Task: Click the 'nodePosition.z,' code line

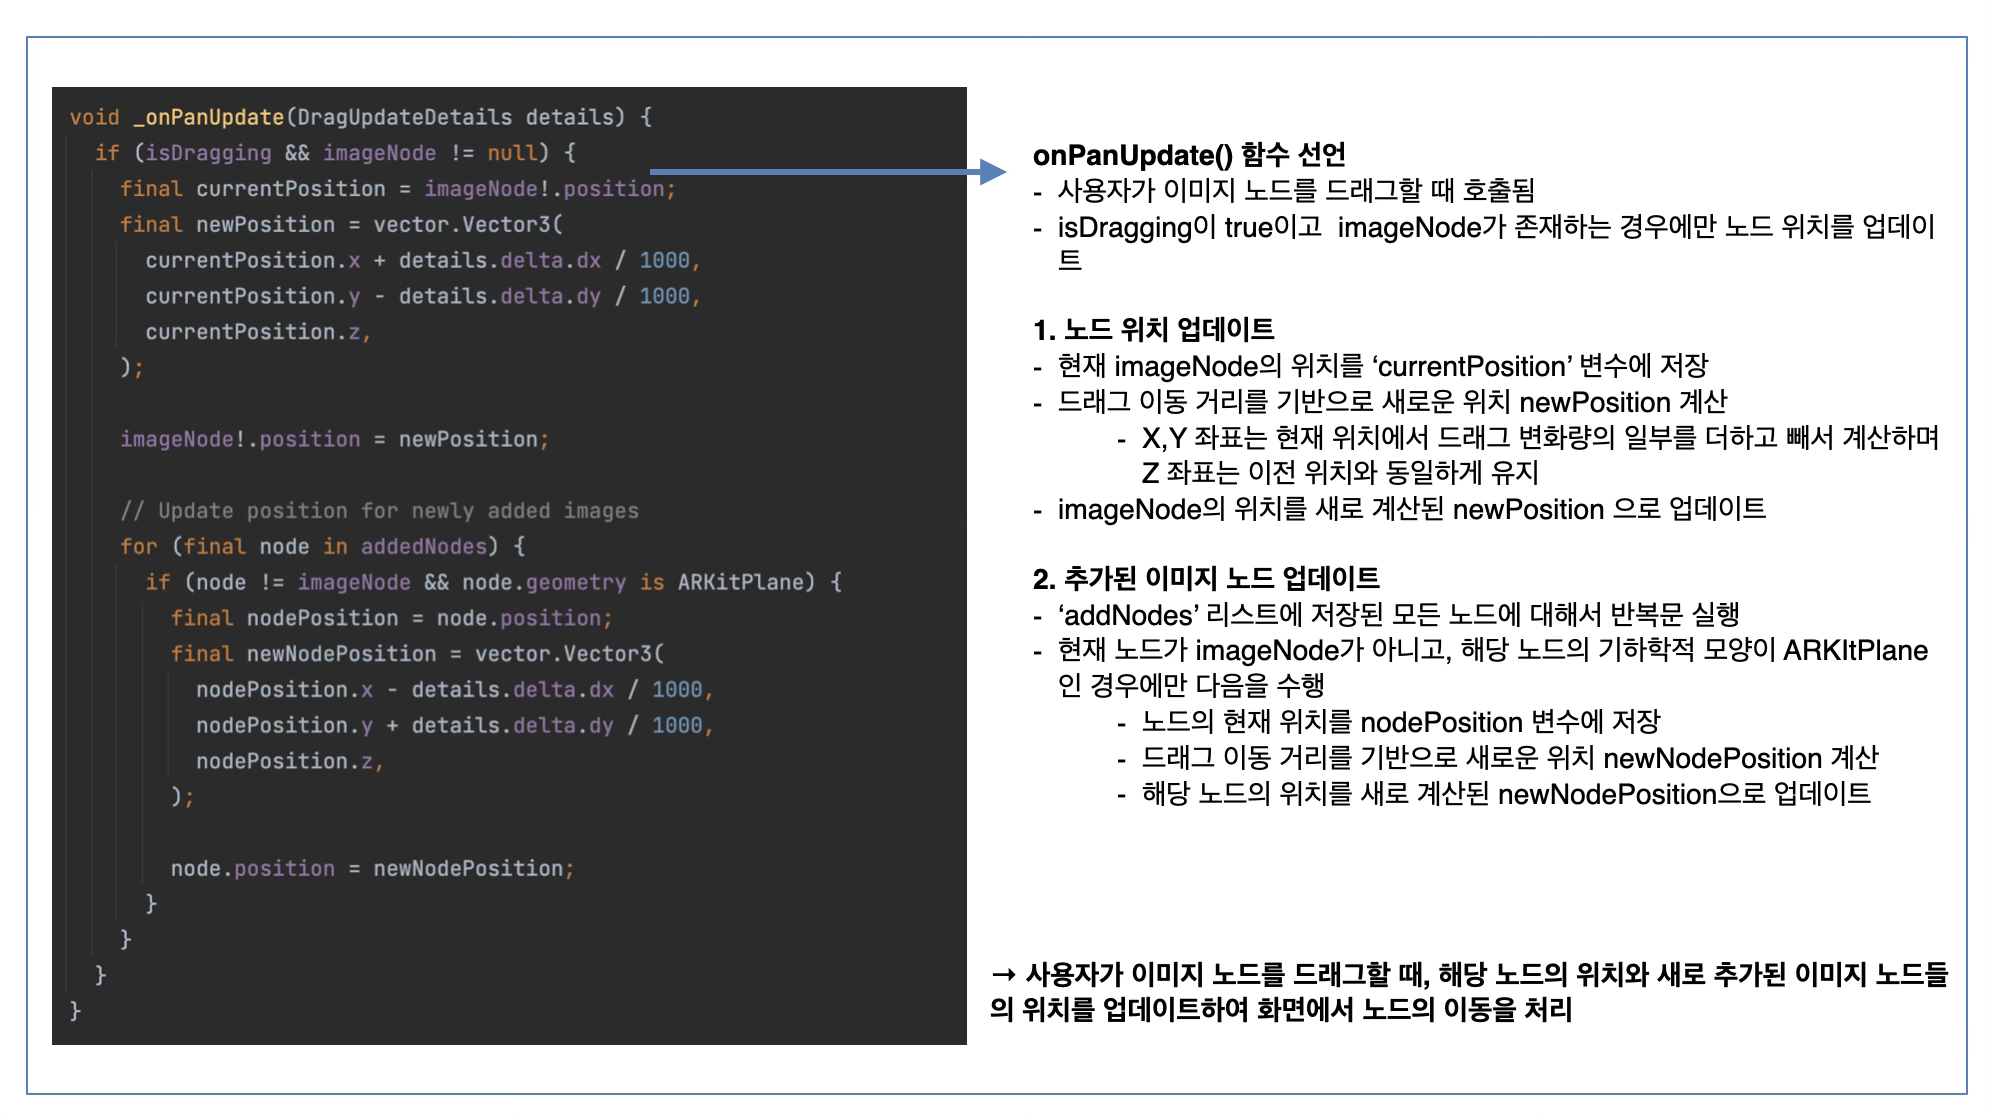Action: point(289,761)
